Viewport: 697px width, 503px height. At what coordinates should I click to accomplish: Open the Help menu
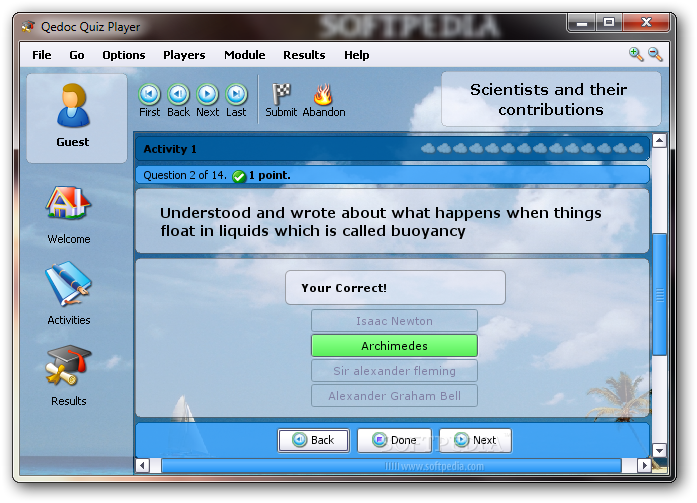[x=357, y=55]
